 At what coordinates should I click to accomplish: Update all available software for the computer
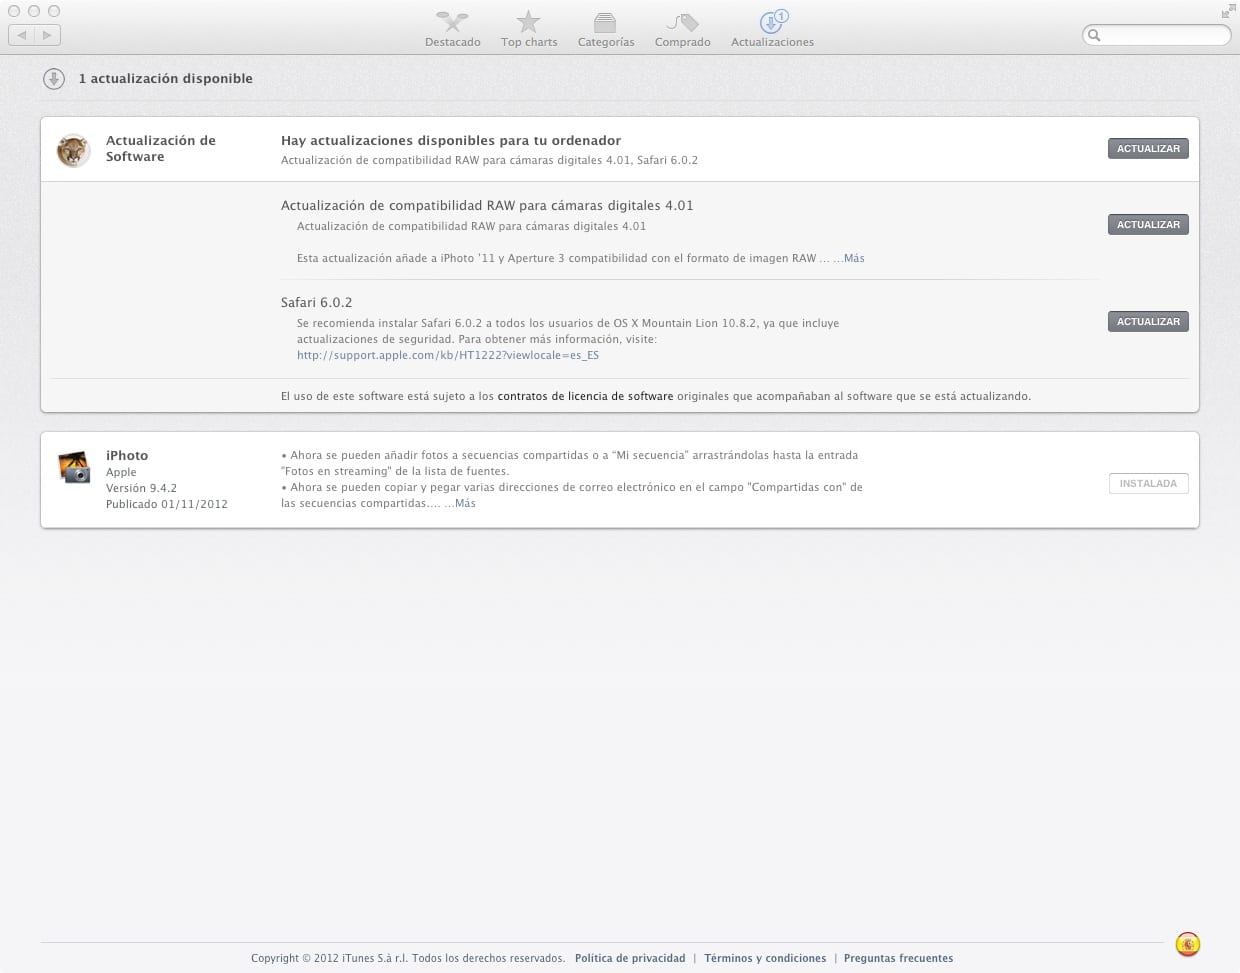1147,149
